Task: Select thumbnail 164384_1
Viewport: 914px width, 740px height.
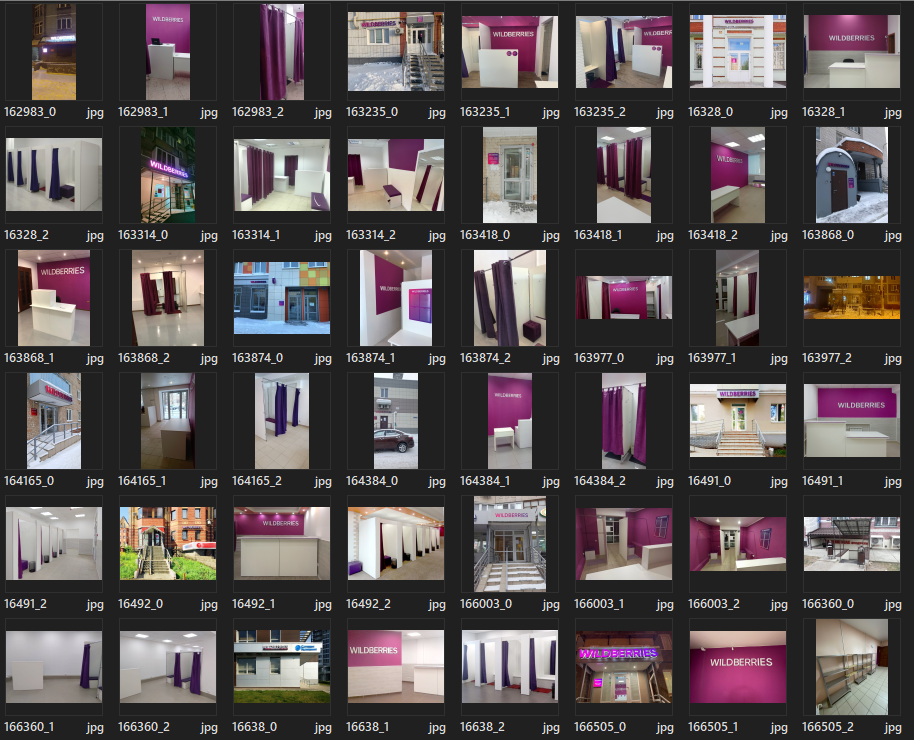Action: [509, 421]
